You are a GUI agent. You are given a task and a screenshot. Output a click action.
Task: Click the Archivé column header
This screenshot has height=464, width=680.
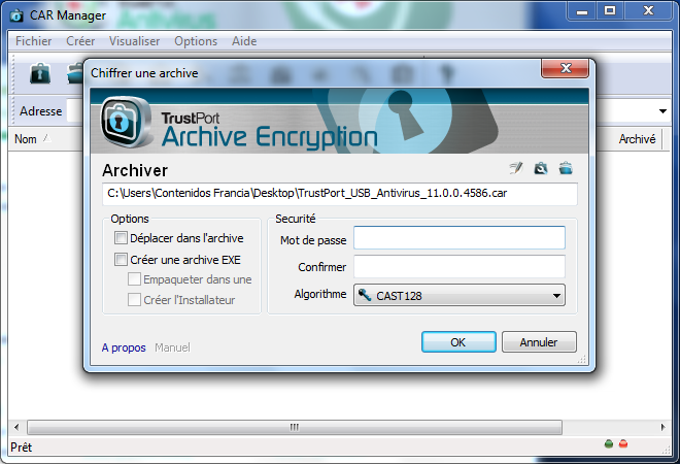pyautogui.click(x=637, y=139)
